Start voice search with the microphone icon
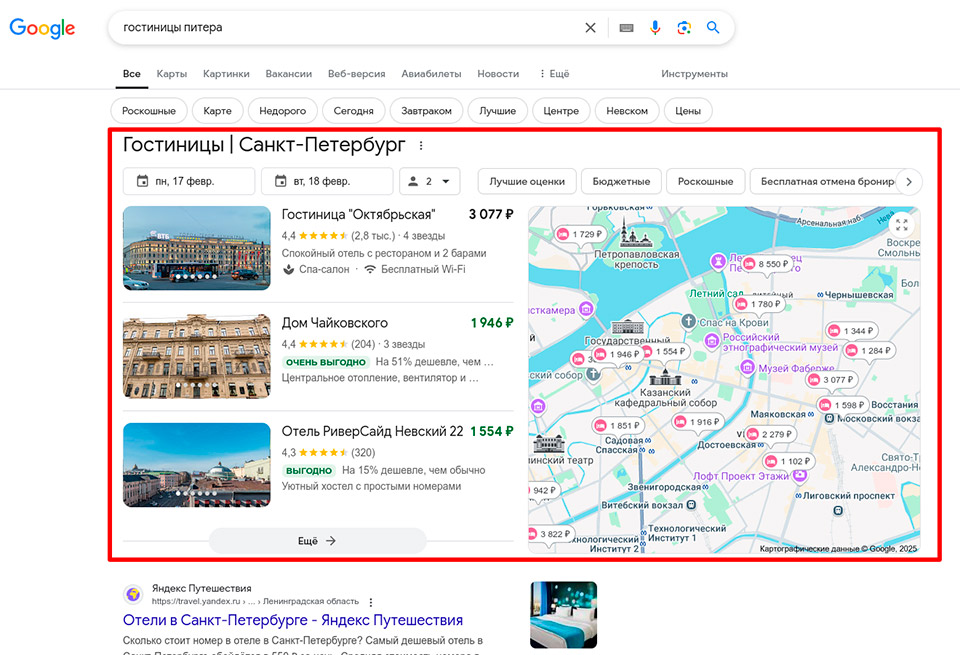 [x=655, y=28]
